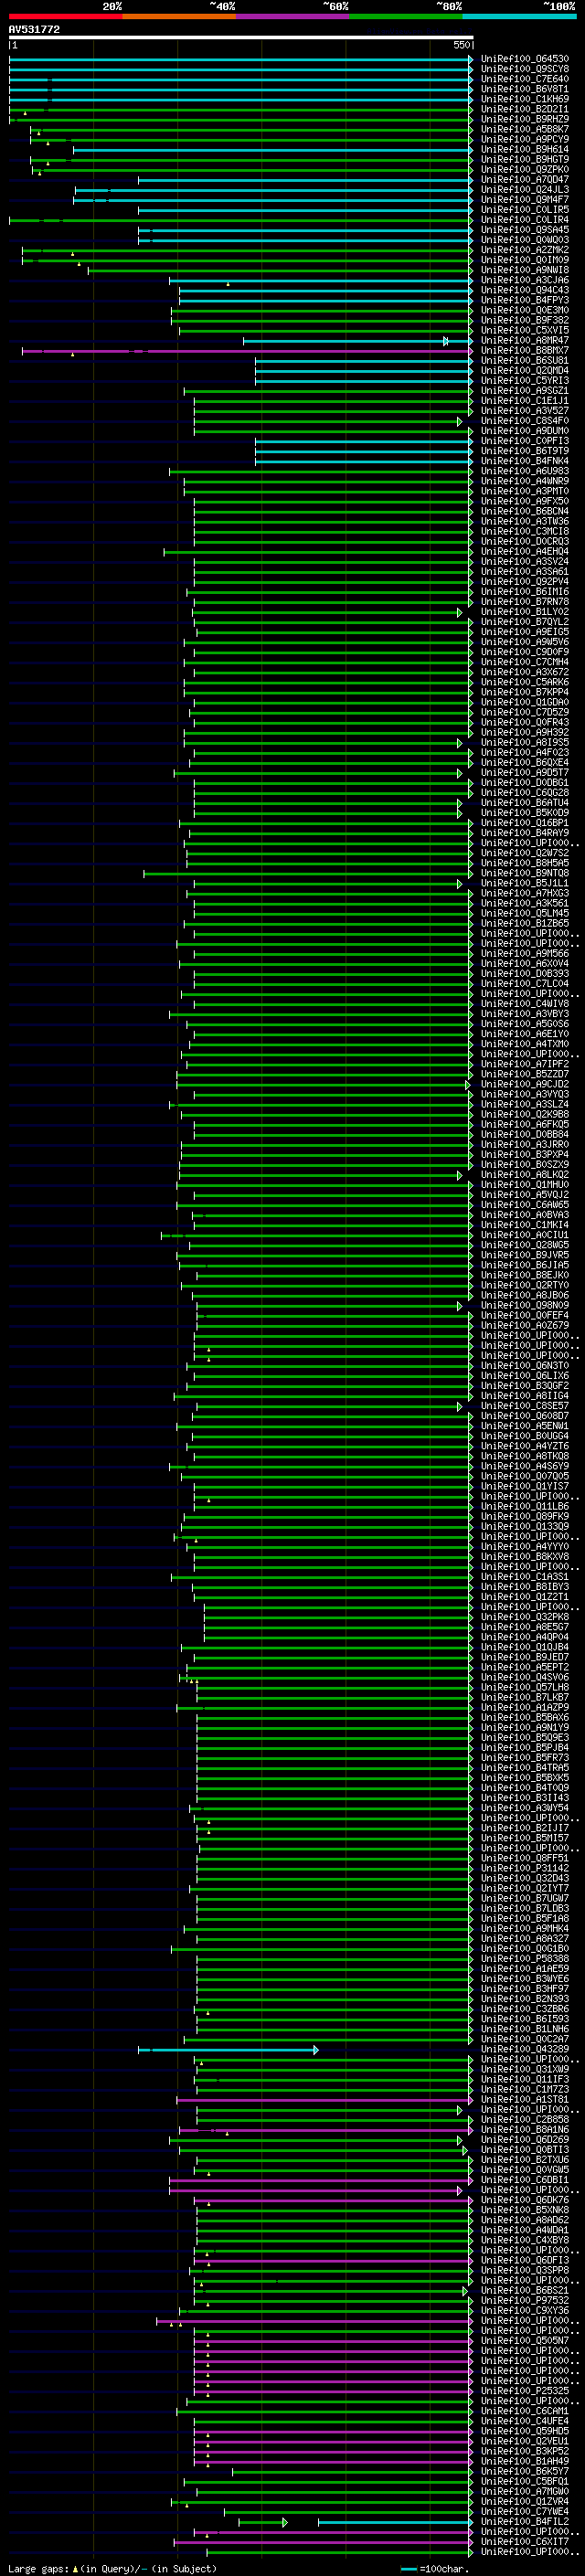Viewport: 585px width, 2576px height.
Task: Pick the UniRef100_B9H614 label
Action: (x=525, y=149)
